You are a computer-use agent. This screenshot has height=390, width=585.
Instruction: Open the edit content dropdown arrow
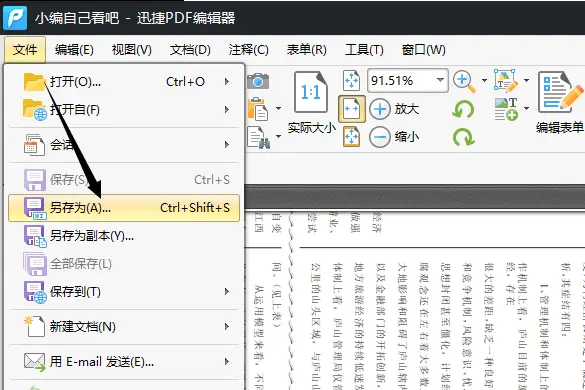pos(526,80)
